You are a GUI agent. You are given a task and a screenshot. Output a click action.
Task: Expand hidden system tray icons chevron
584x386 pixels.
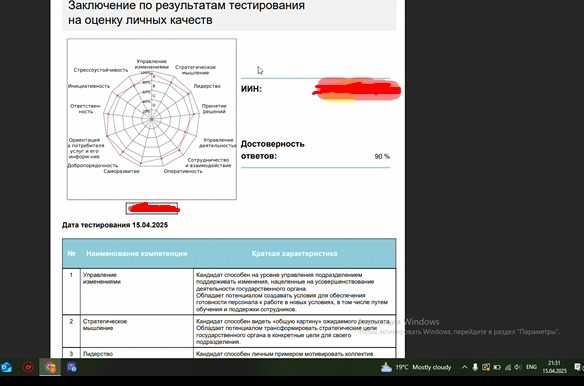(464, 367)
